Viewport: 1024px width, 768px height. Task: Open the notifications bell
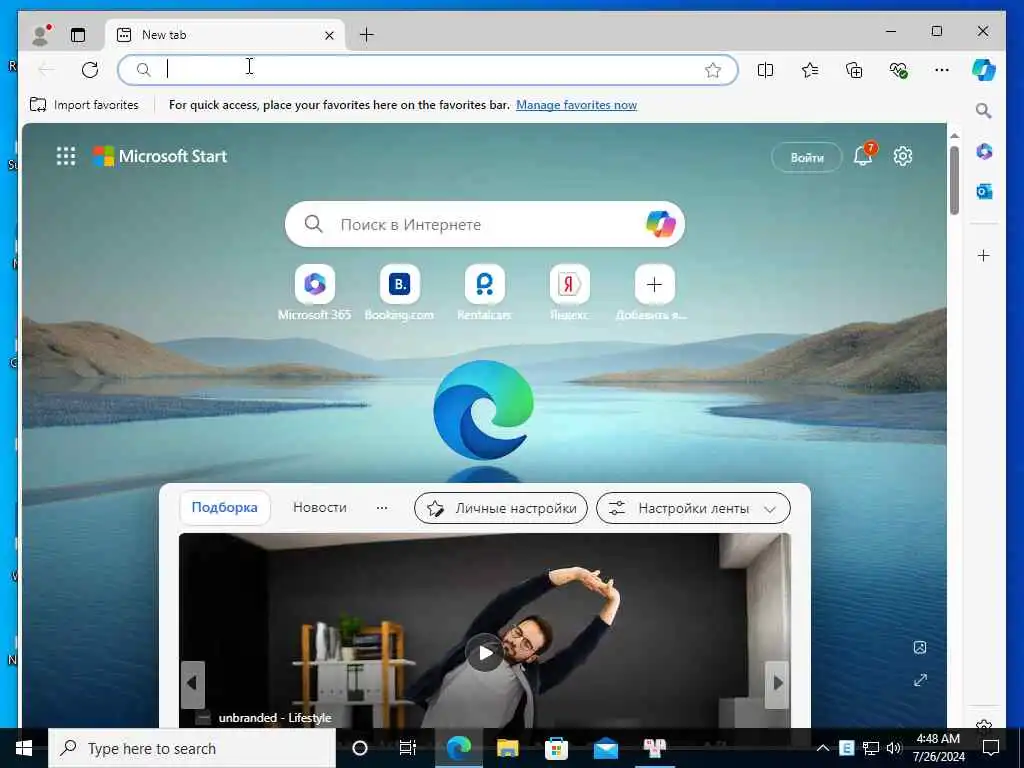point(863,156)
